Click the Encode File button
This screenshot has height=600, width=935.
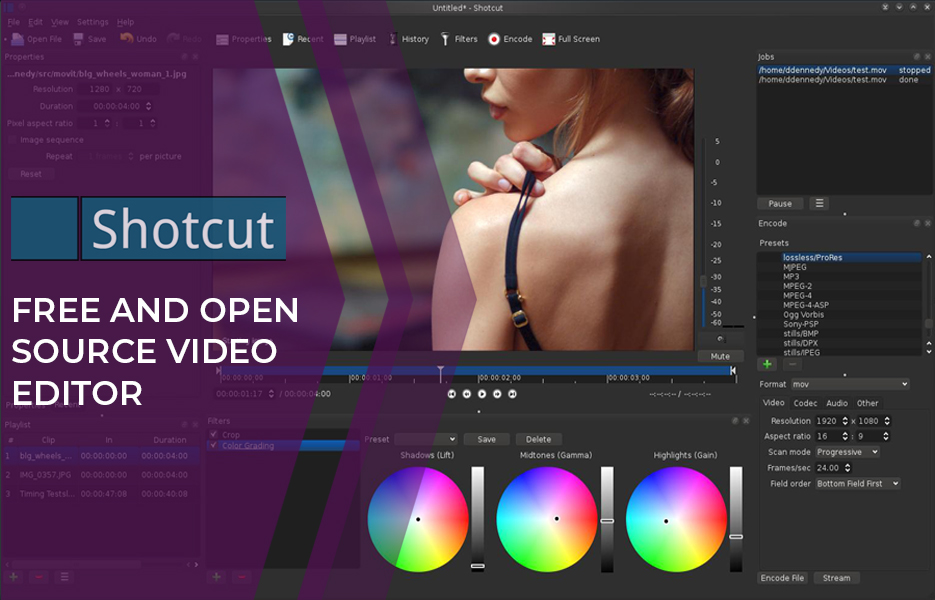coord(782,578)
